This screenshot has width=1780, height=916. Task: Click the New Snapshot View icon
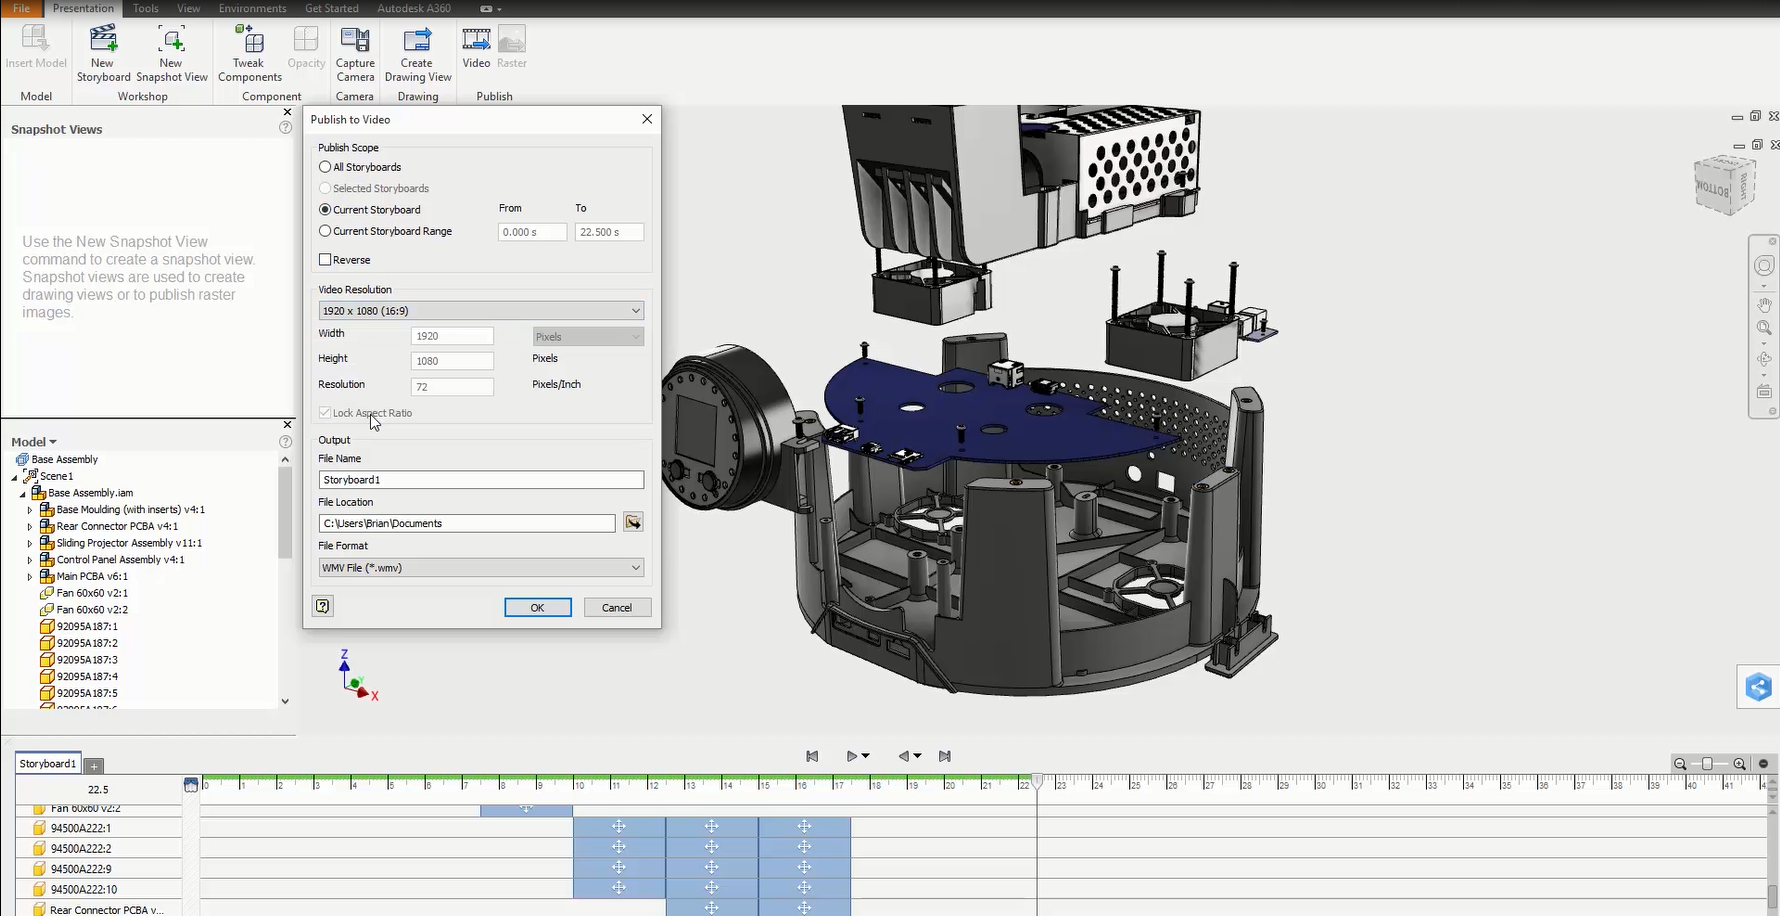pos(171,55)
